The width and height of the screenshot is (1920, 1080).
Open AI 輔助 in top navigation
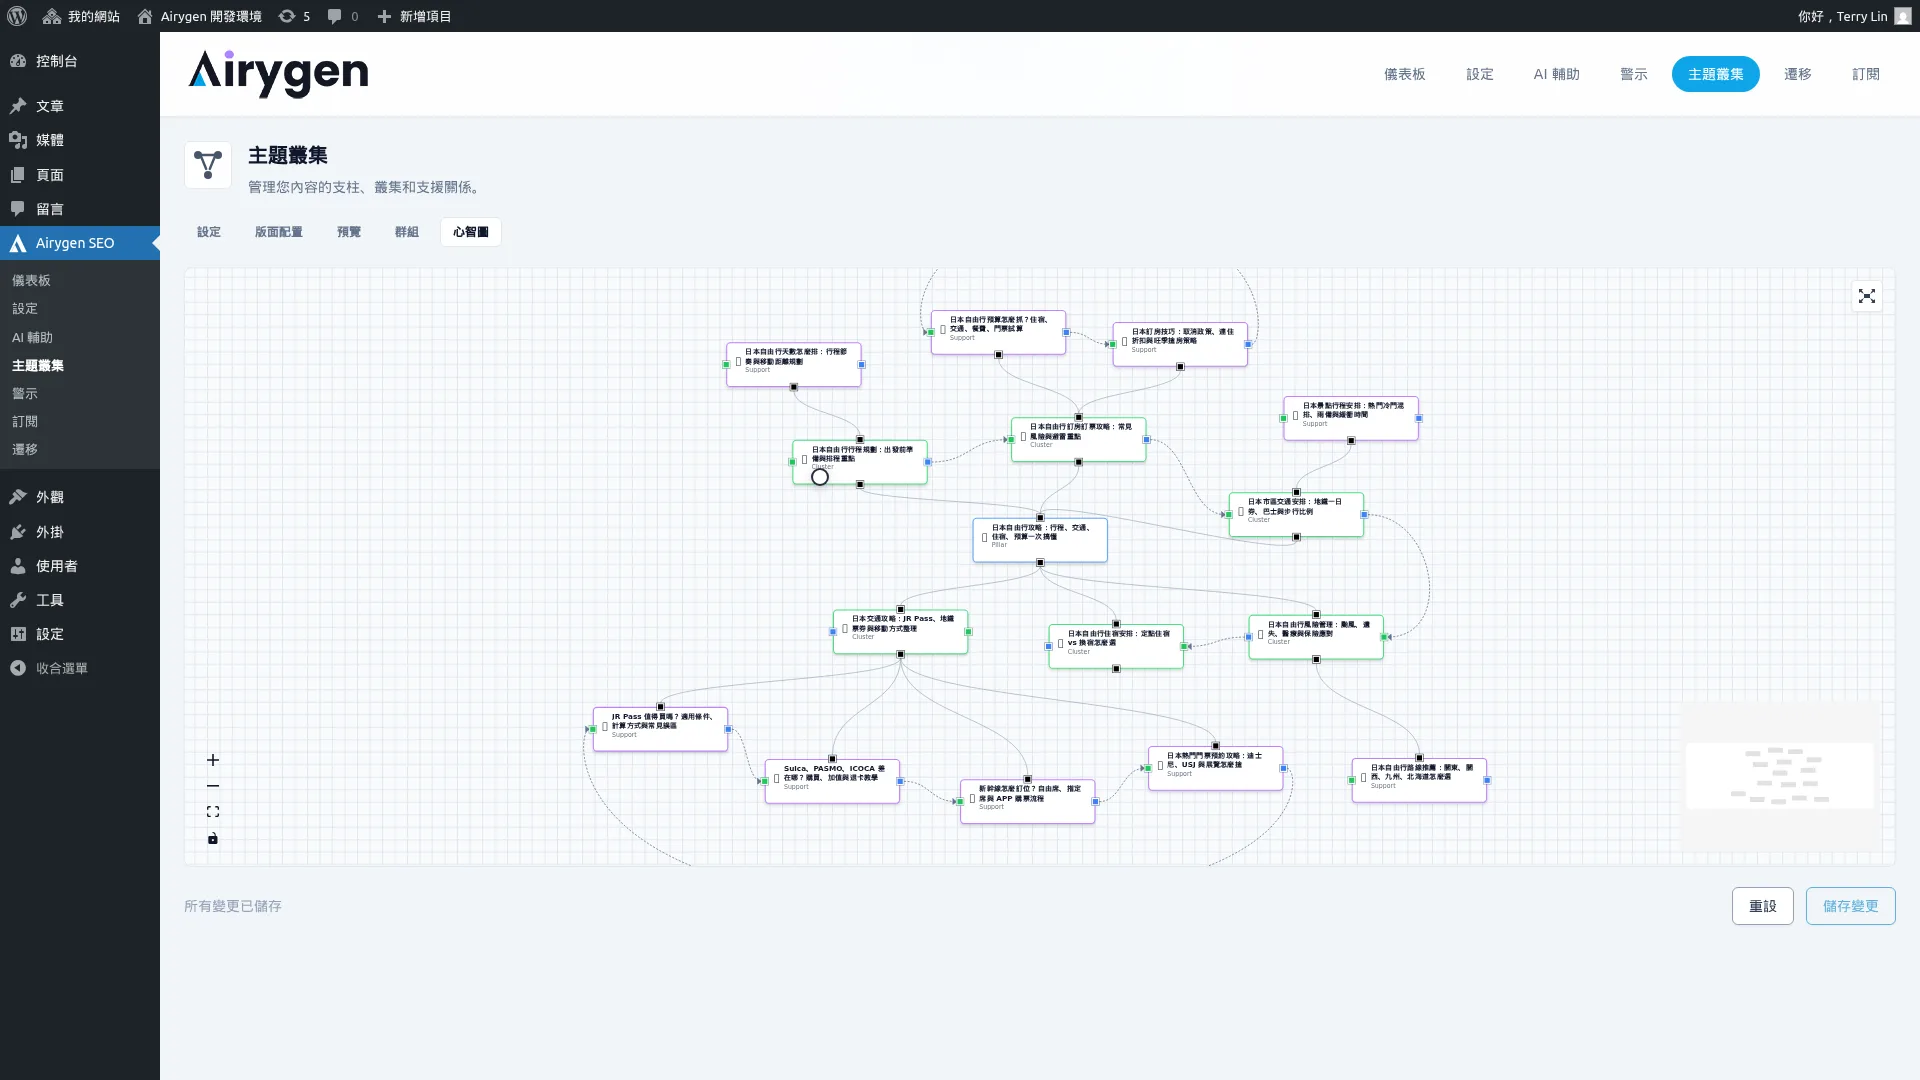coord(1556,74)
